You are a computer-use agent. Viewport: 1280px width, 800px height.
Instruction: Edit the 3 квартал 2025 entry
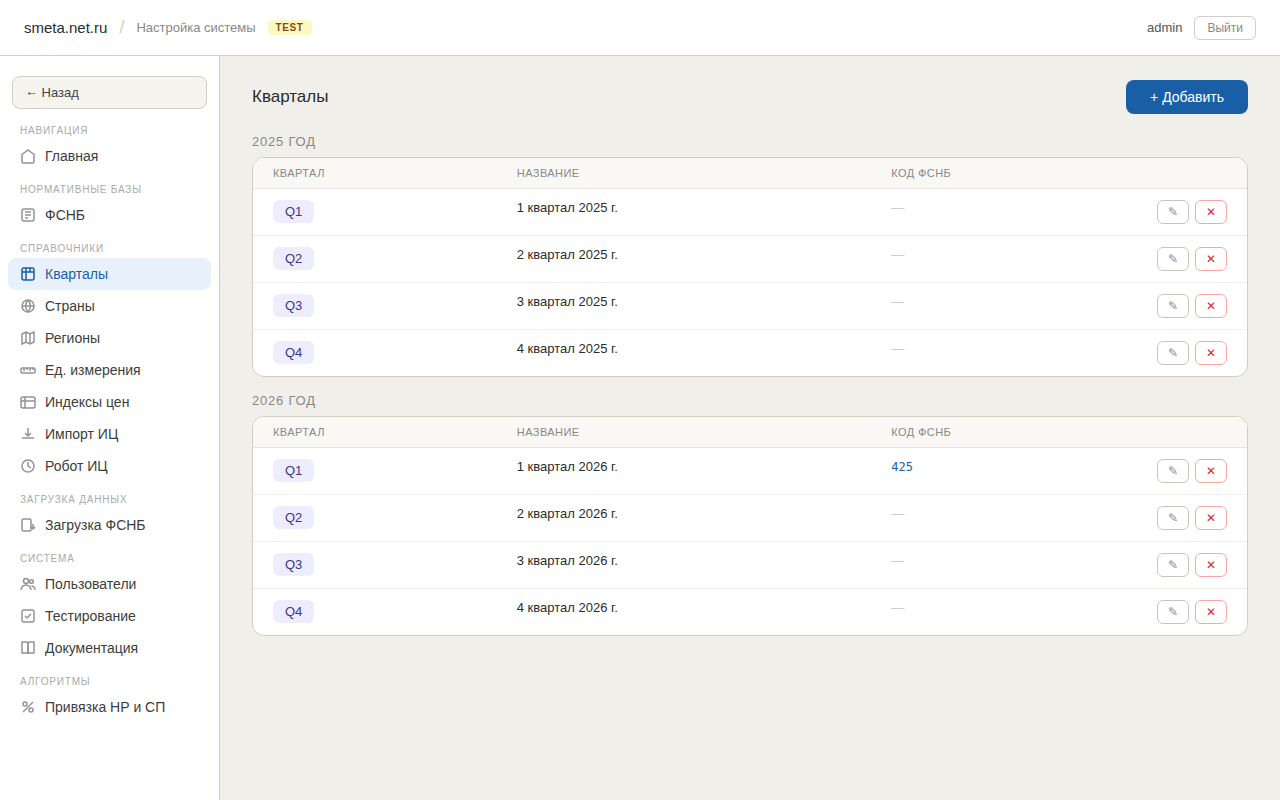1172,306
